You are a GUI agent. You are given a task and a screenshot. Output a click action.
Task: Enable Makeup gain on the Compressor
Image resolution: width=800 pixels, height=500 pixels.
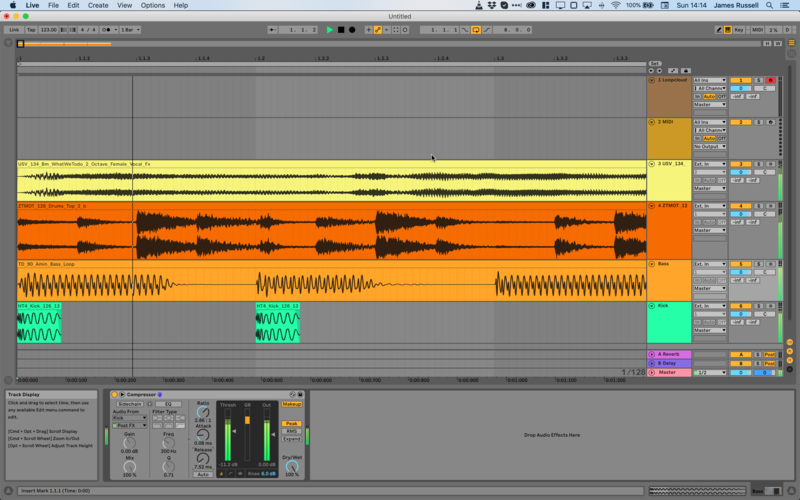coord(292,404)
